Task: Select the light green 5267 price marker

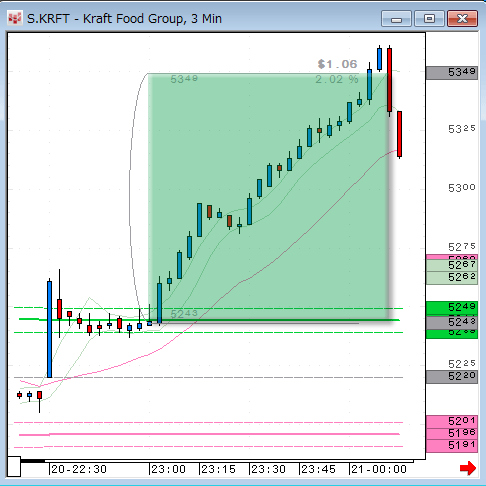Action: [x=452, y=265]
